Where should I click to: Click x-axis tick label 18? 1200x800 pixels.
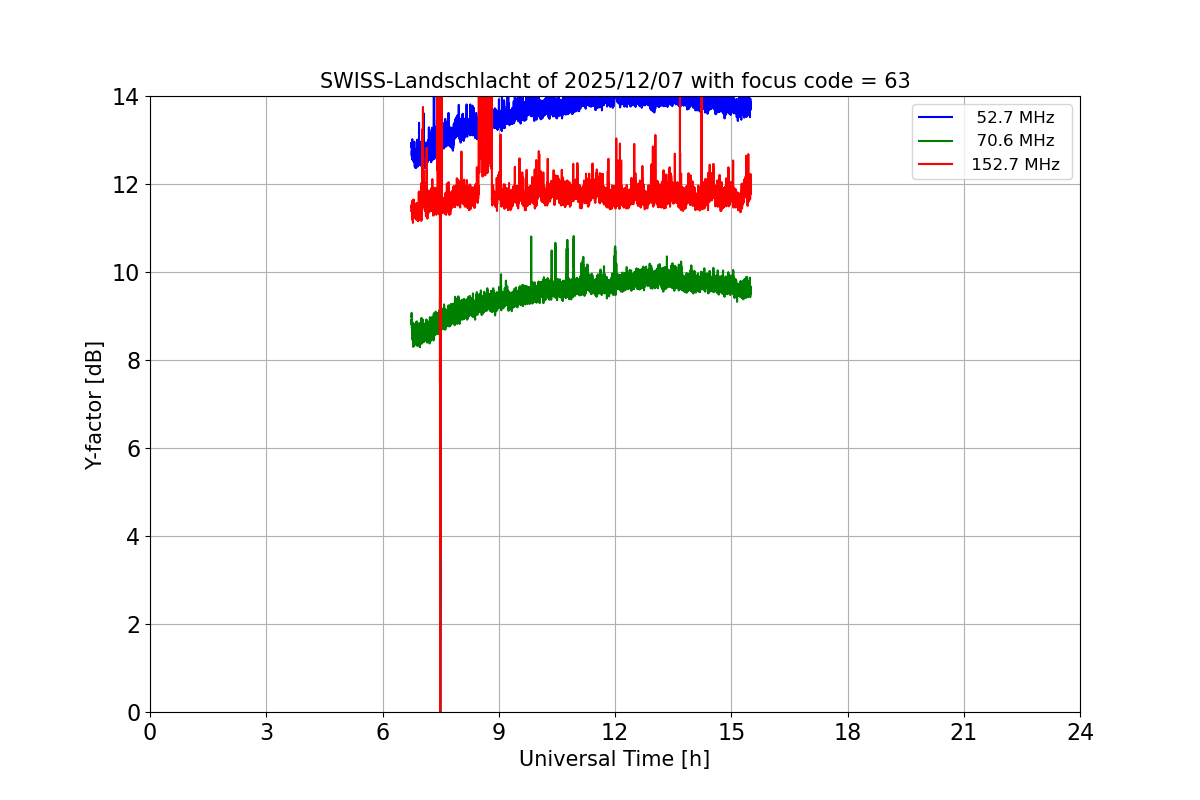click(x=848, y=733)
